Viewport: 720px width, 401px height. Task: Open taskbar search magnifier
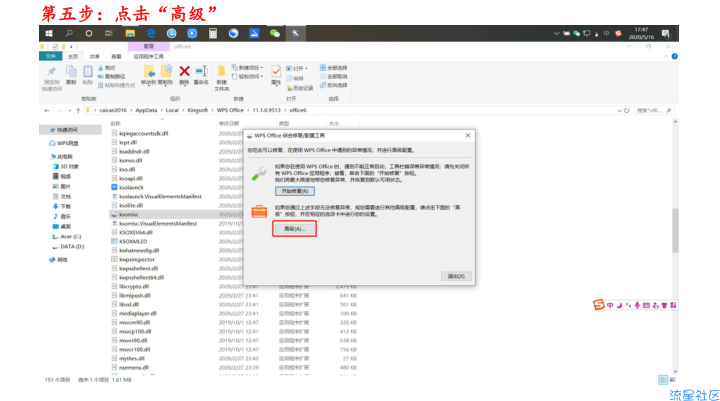[69, 34]
